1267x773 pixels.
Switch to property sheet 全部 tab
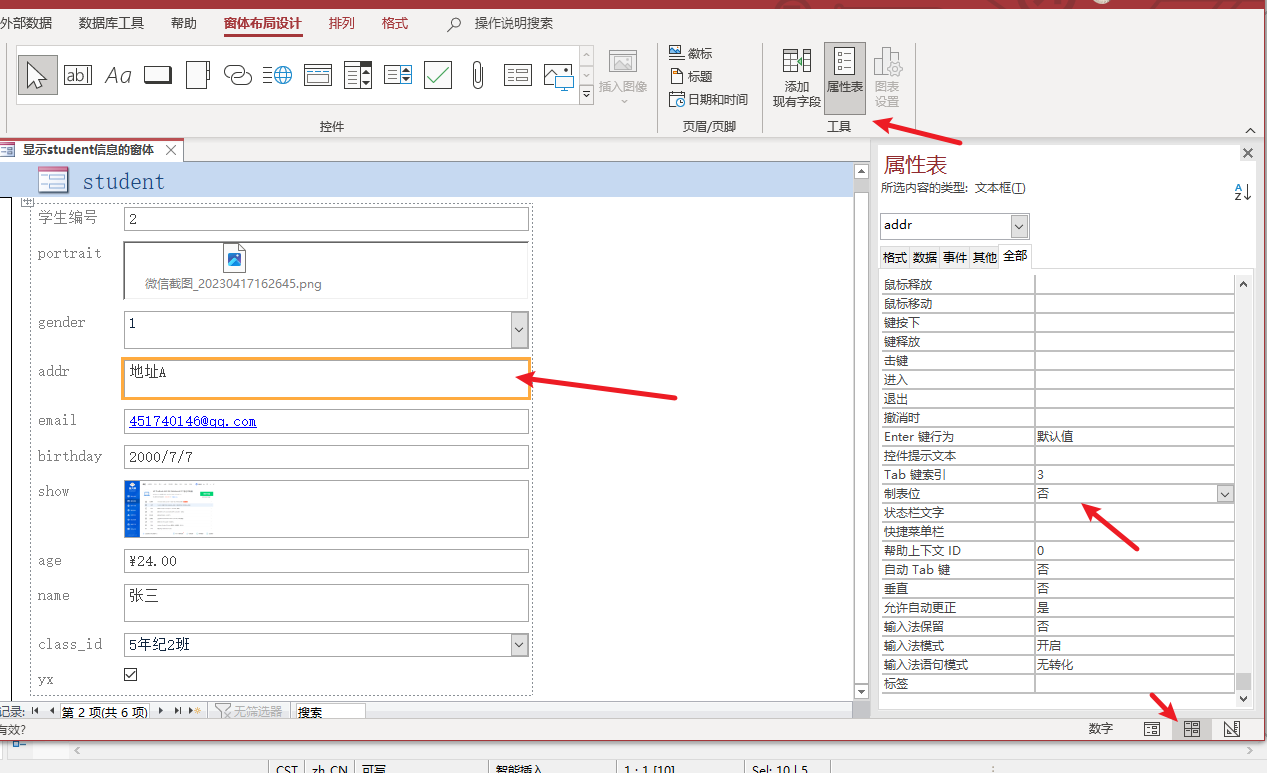click(x=1015, y=256)
